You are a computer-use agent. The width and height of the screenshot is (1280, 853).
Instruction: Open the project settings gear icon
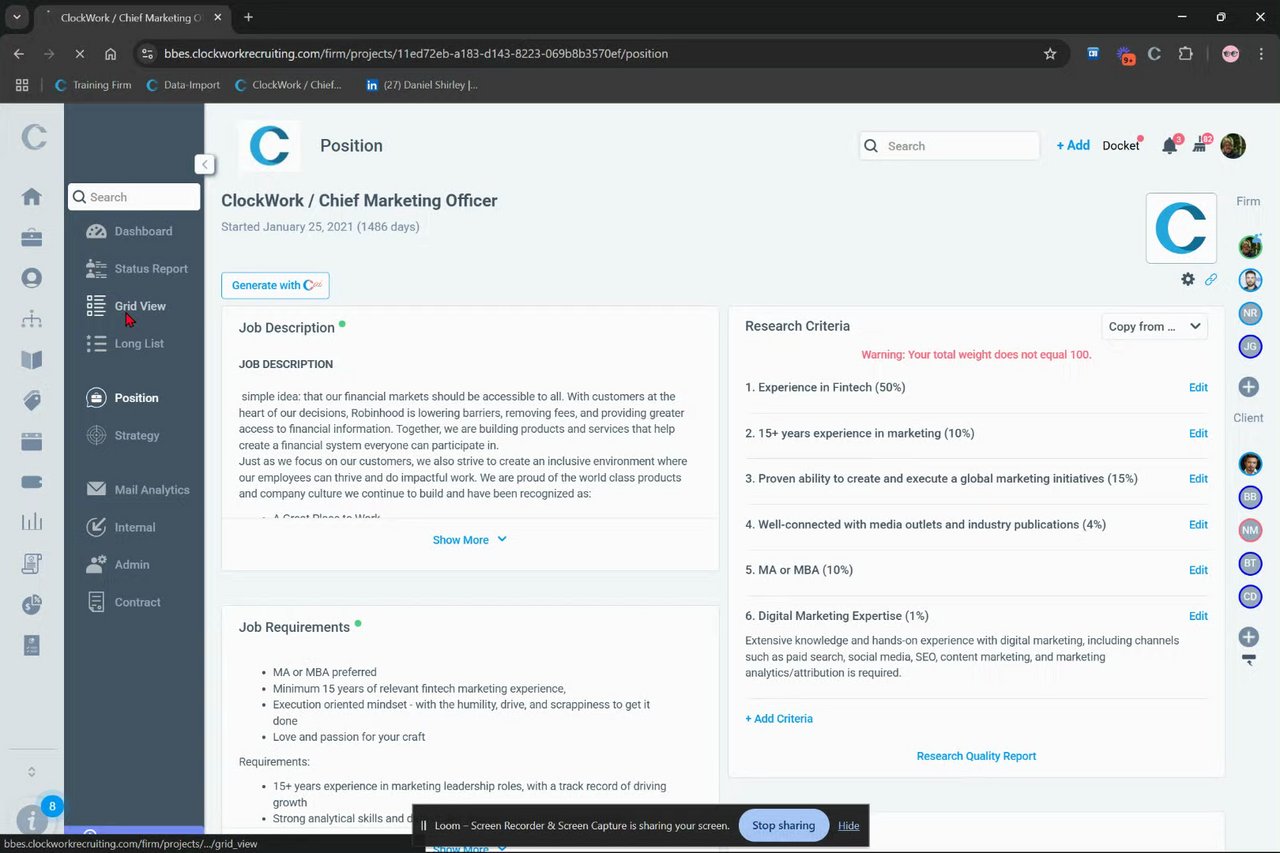(x=1188, y=279)
